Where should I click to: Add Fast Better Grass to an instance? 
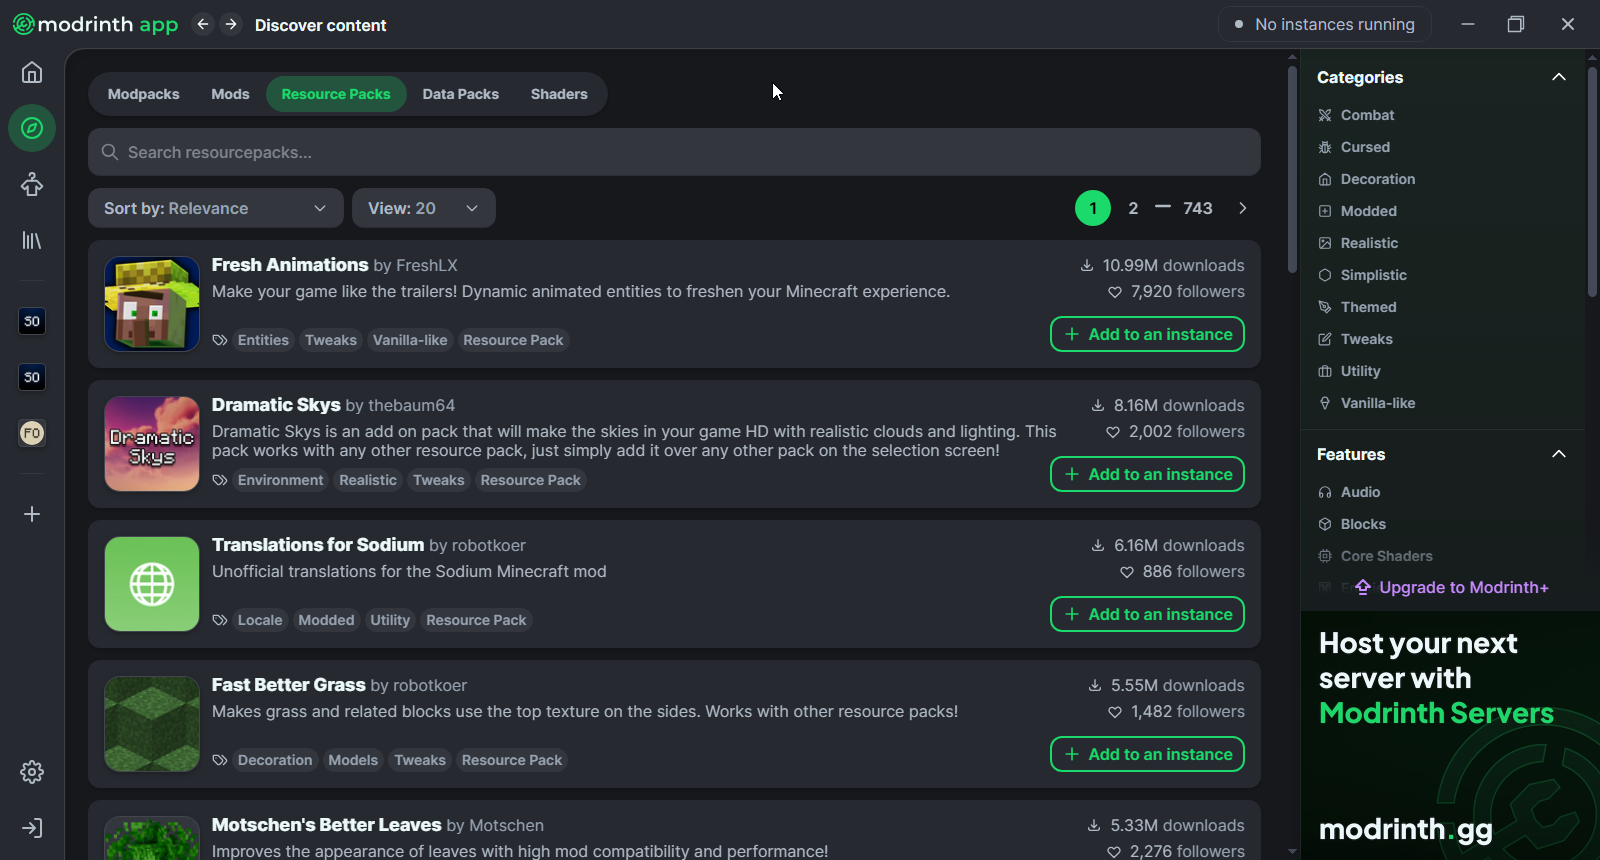tap(1147, 754)
